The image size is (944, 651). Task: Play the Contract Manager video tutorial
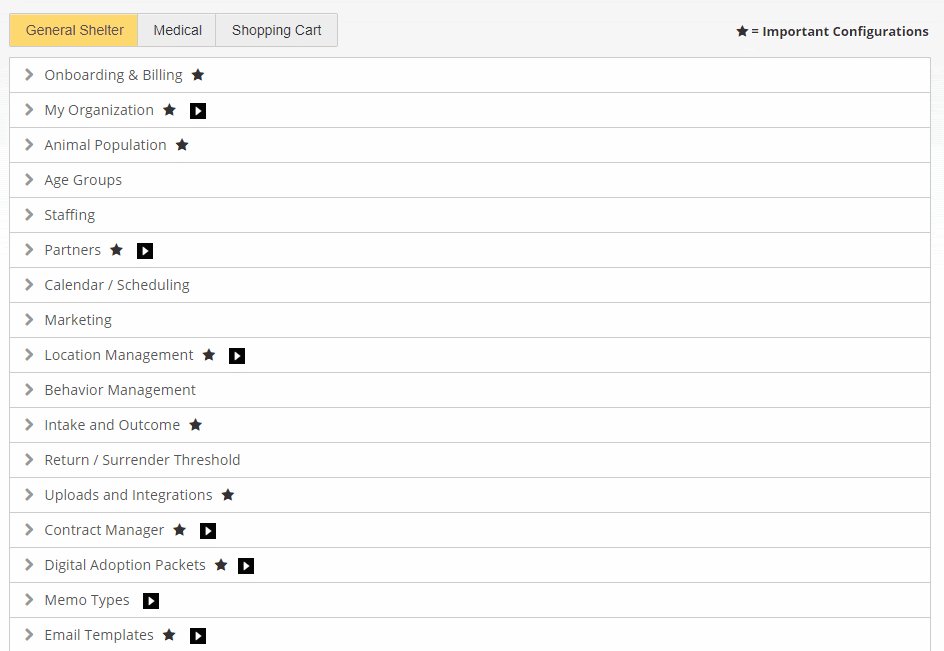[208, 531]
